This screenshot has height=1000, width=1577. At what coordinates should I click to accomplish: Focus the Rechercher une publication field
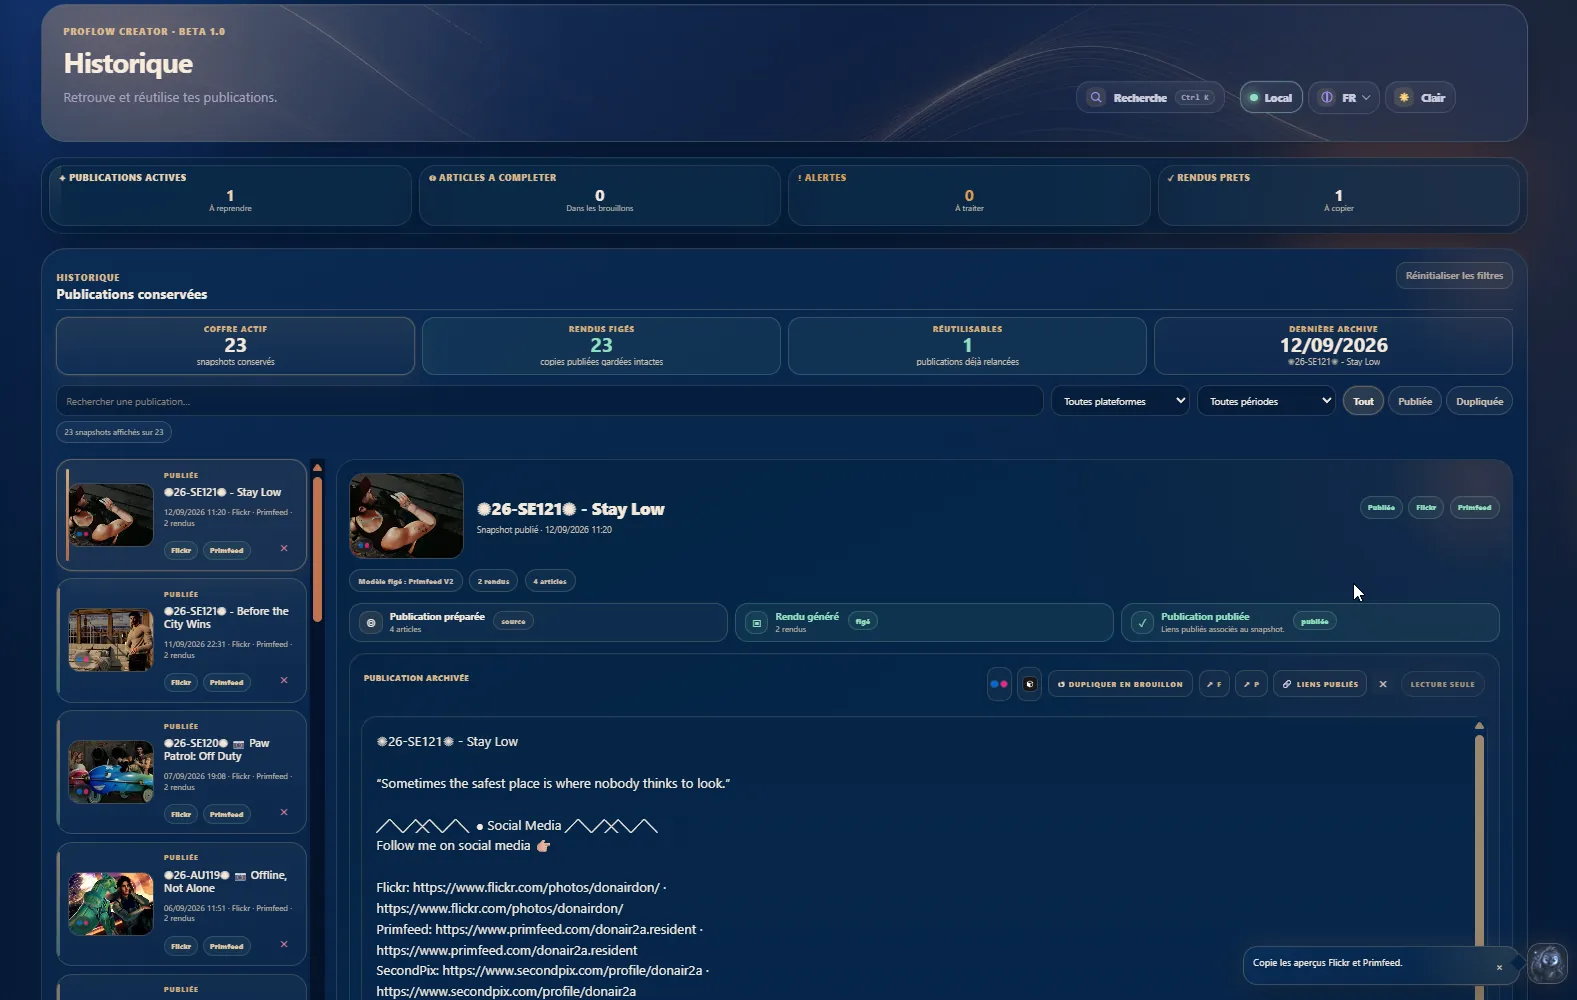point(550,401)
